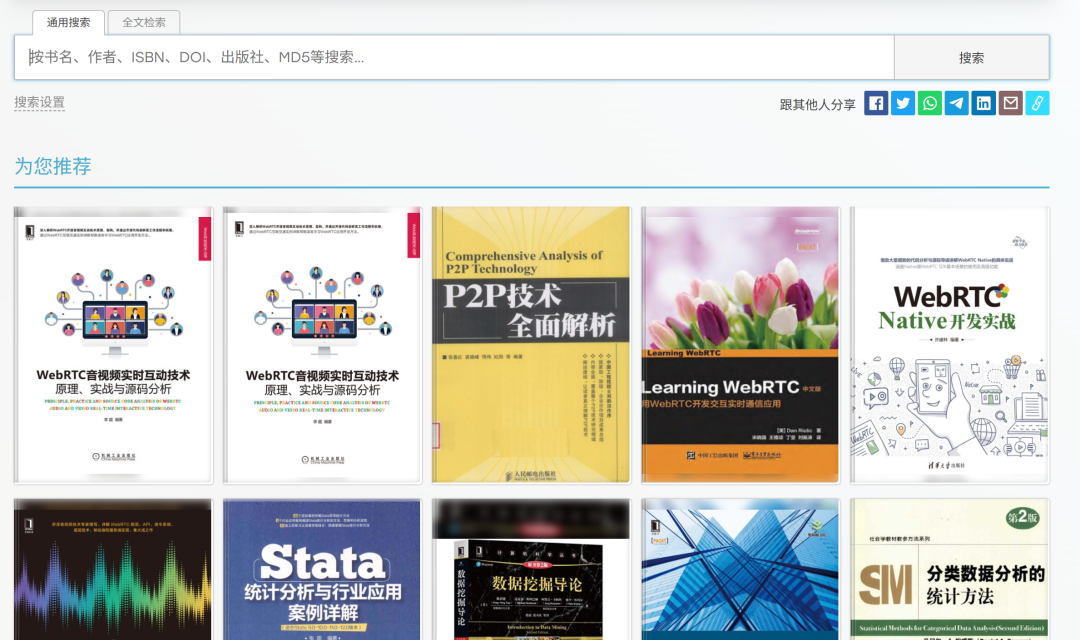
Task: Open the 搜索设置 settings link
Action: 39,102
